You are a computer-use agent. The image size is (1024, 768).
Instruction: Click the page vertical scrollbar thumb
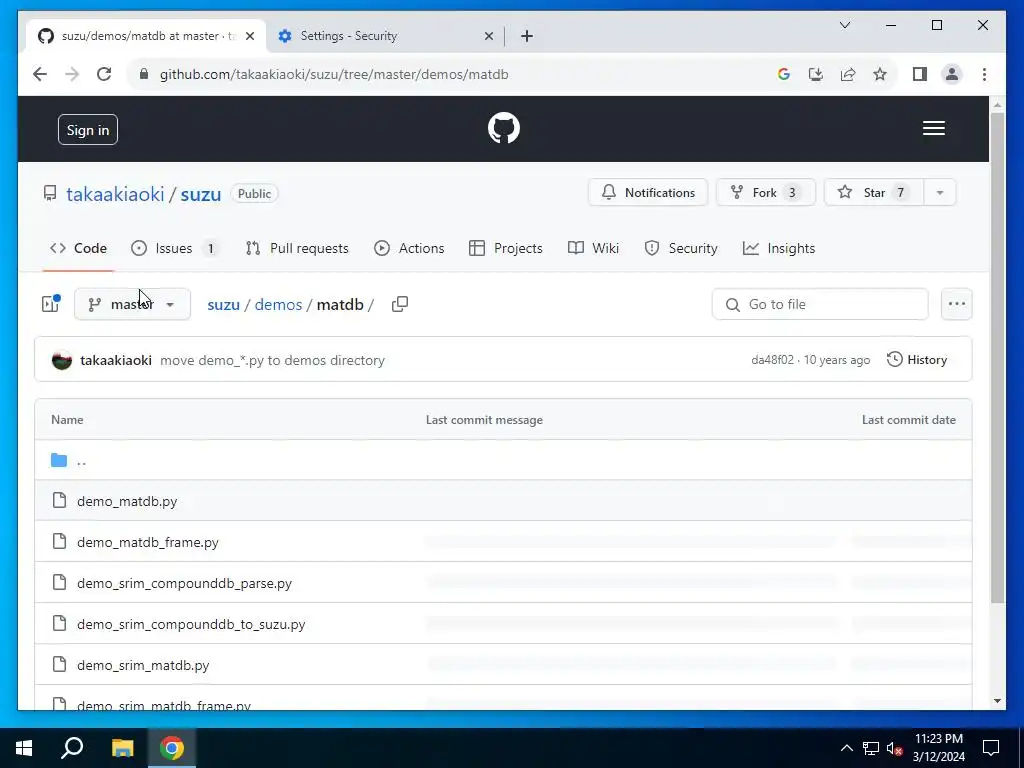(997, 358)
